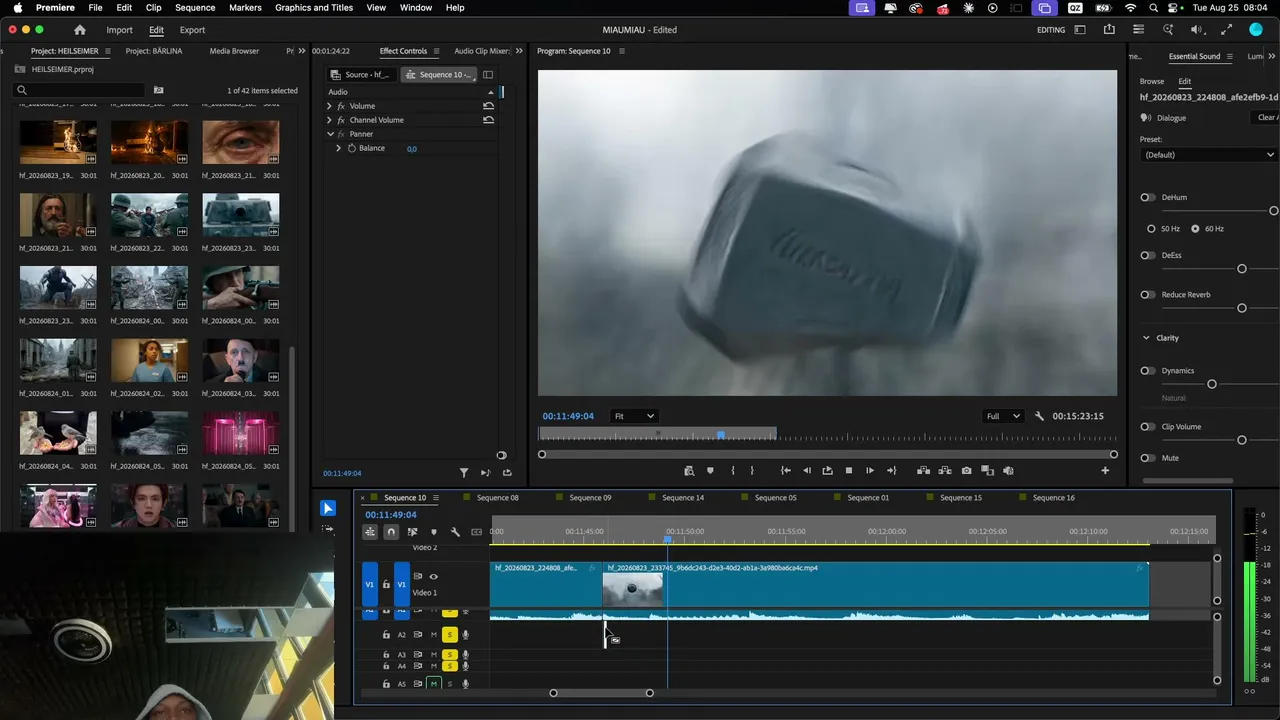Switch to the Sequence 14 timeline tab
Image resolution: width=1280 pixels, height=720 pixels.
point(683,498)
